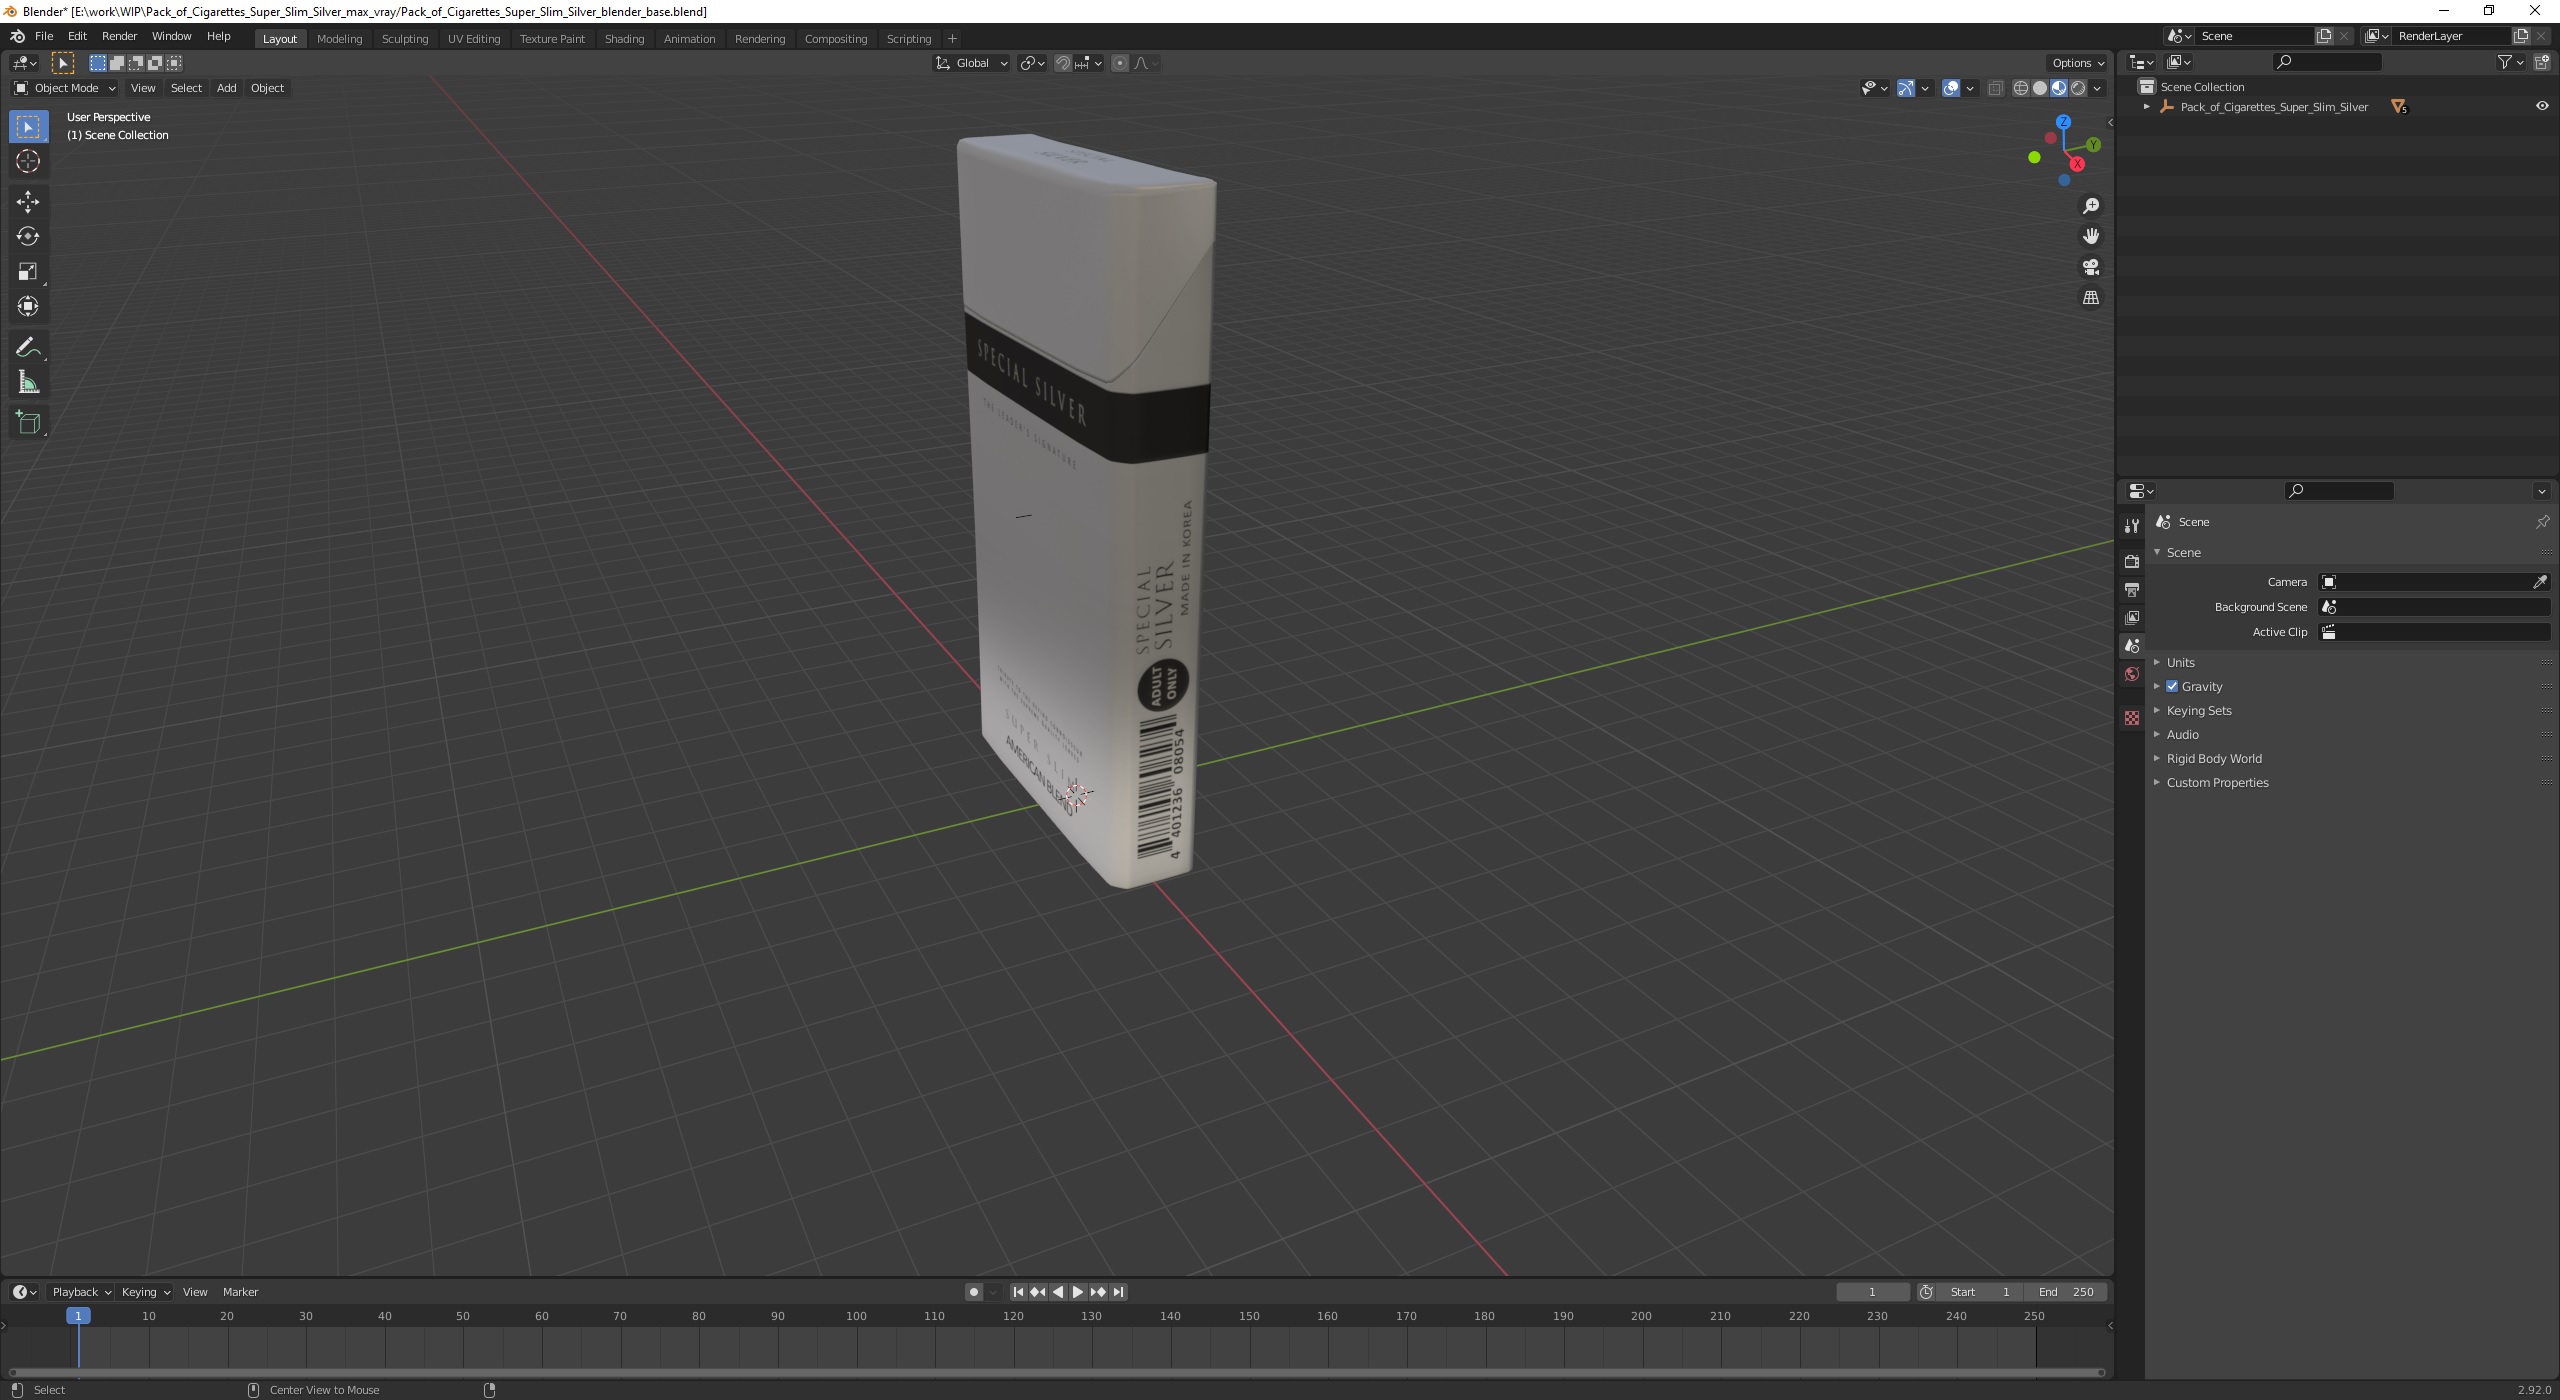Switch to the UV Editing workspace tab

pyautogui.click(x=474, y=39)
